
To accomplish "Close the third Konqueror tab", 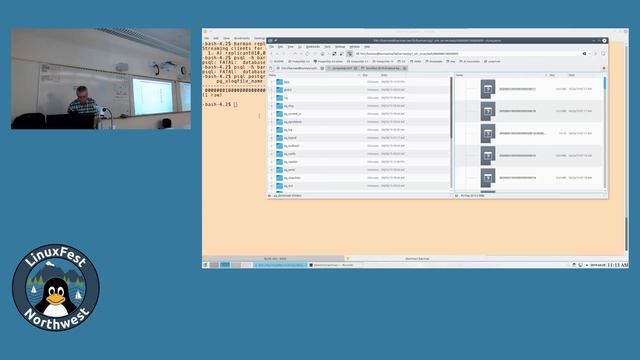I will point(404,68).
